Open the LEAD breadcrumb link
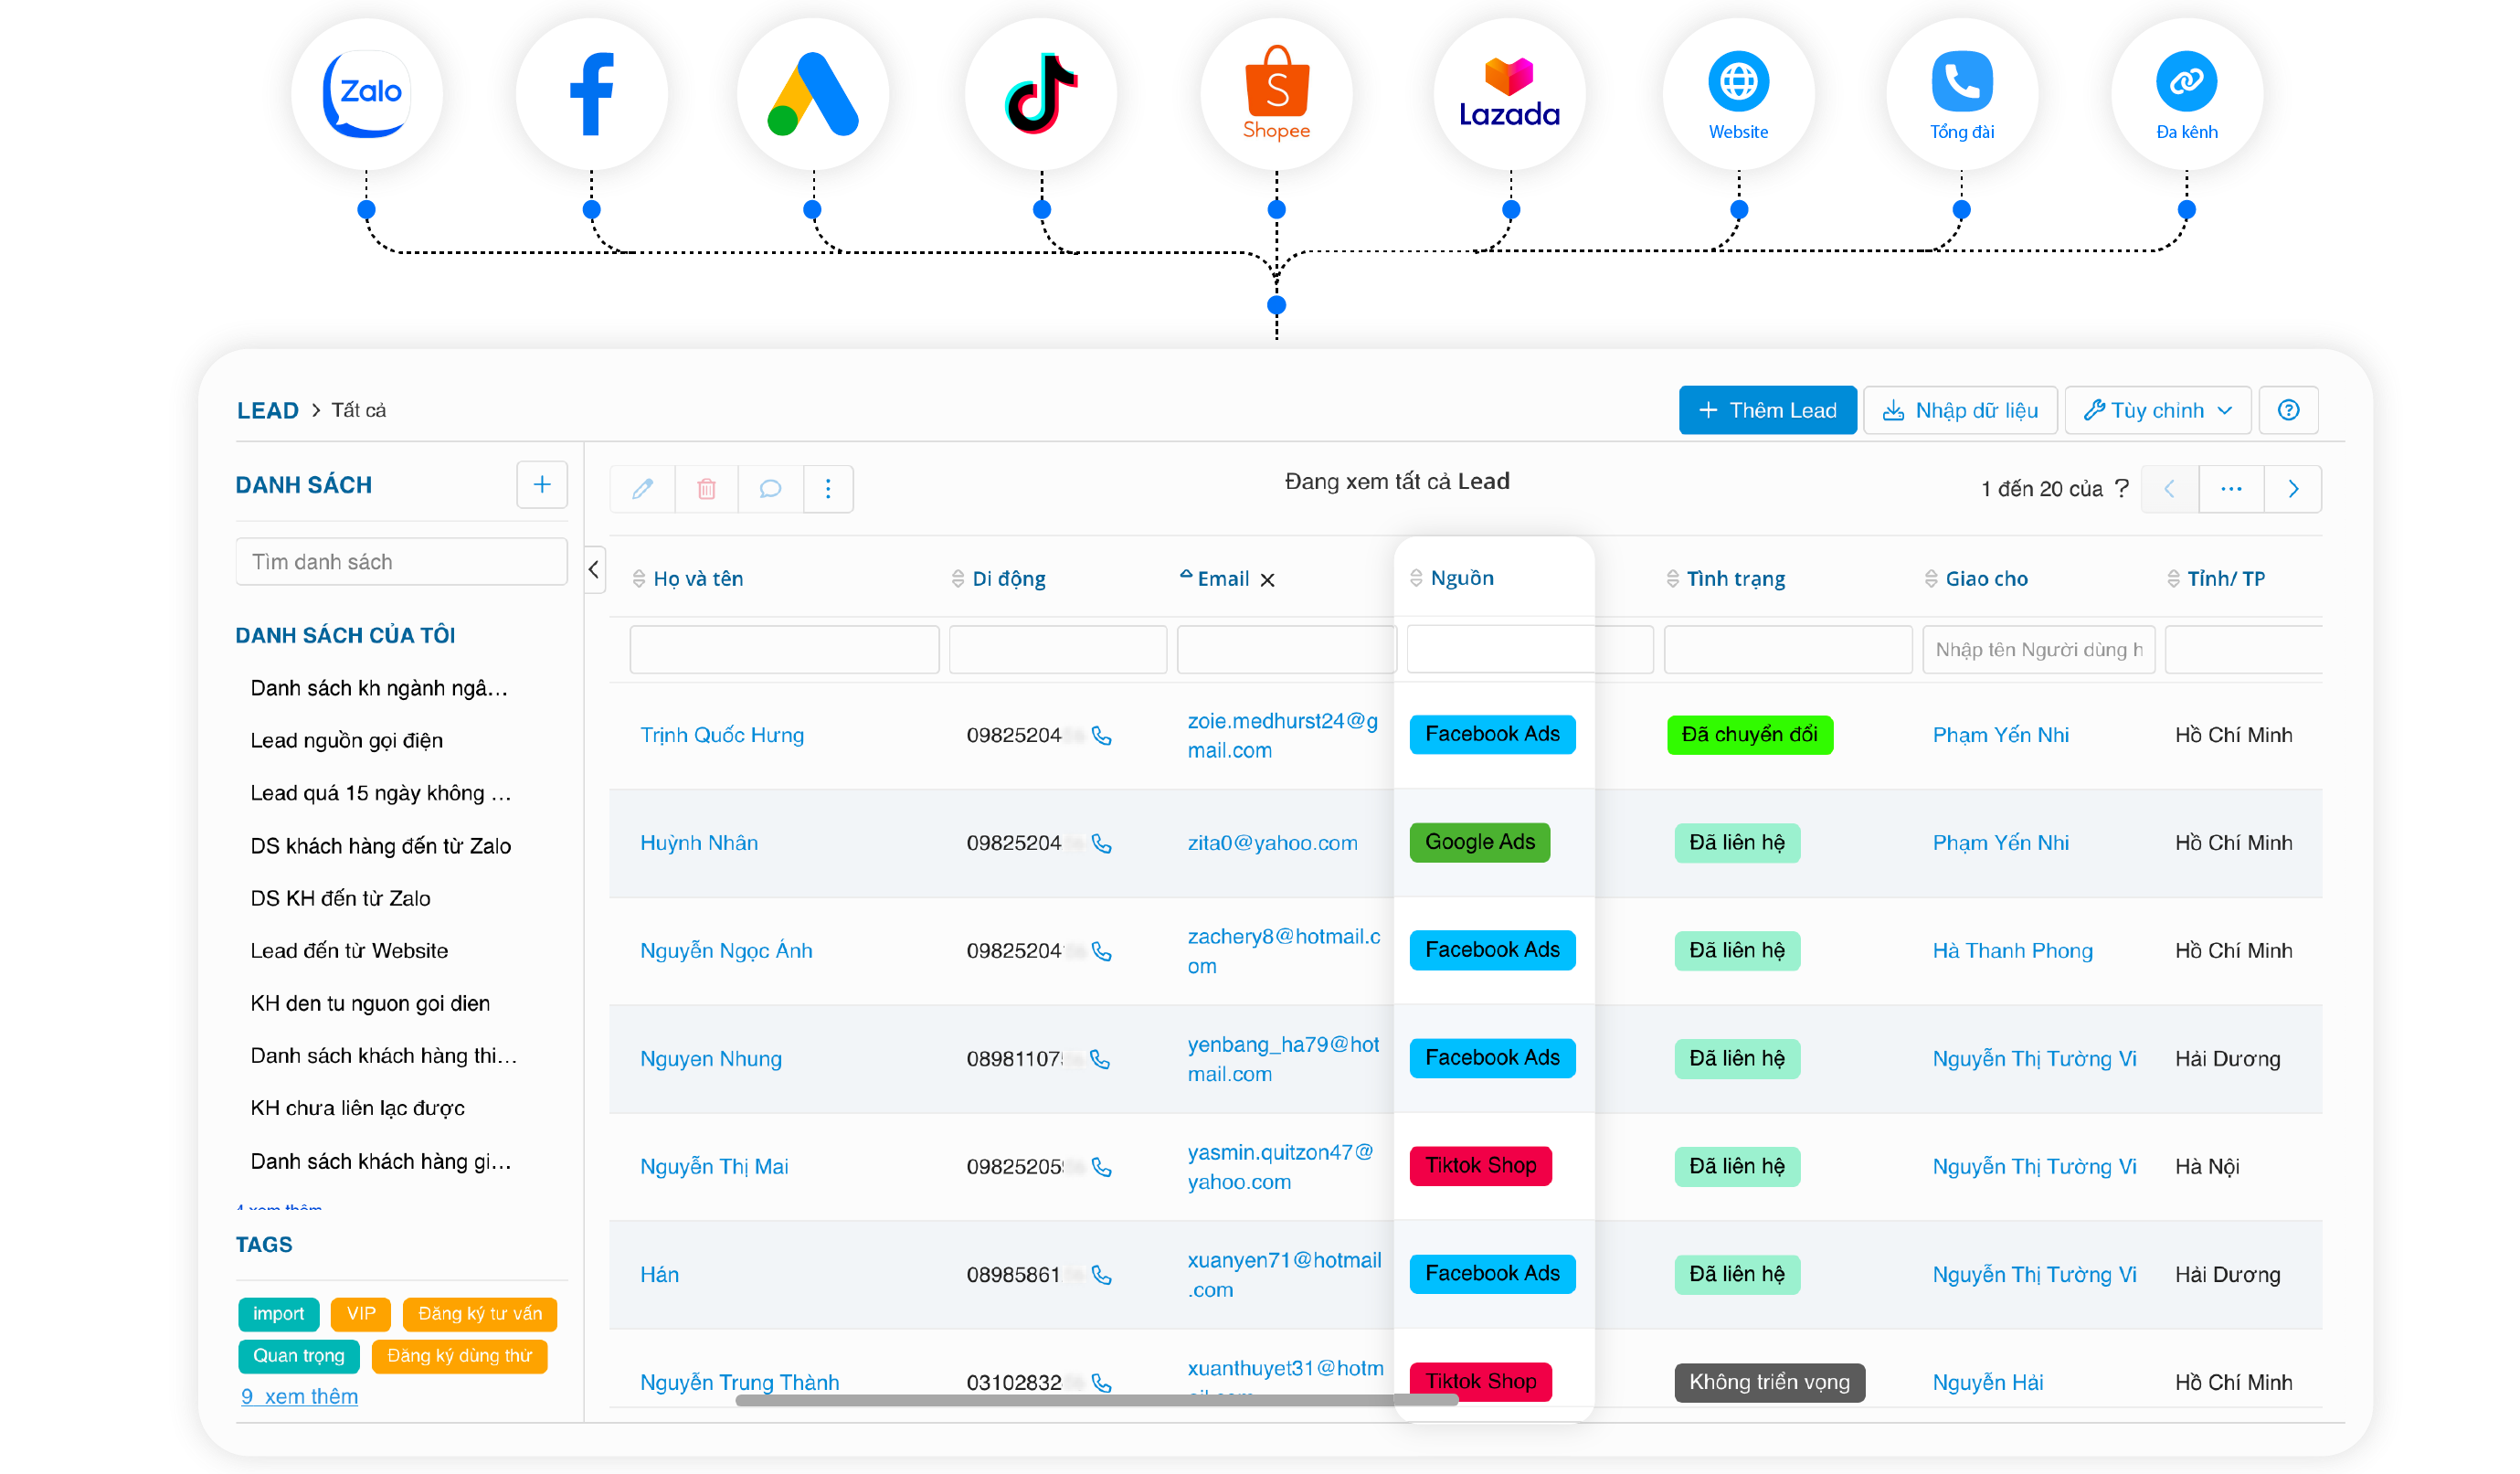The width and height of the screenshot is (2520, 1474). coord(268,410)
